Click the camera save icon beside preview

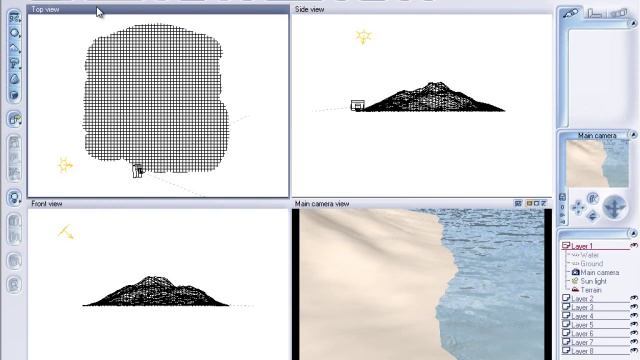tap(562, 197)
